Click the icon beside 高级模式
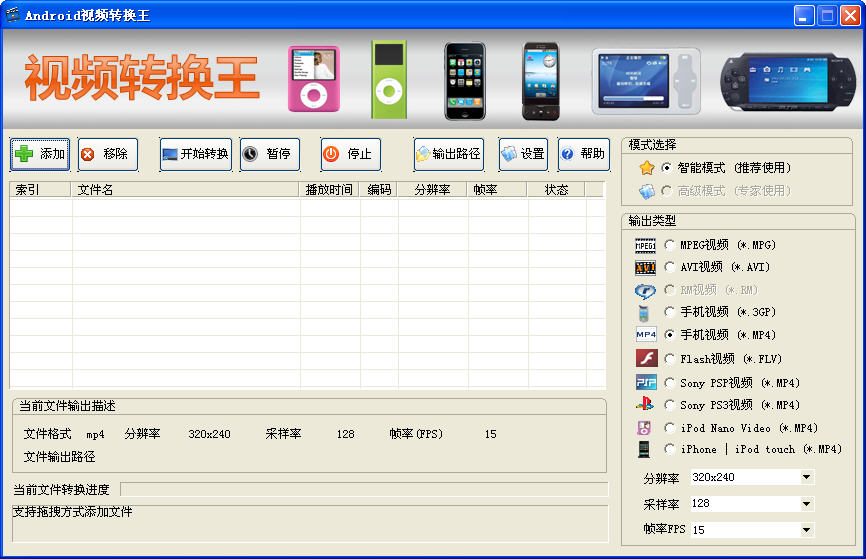Screen dimensions: 866x559 (x=647, y=191)
